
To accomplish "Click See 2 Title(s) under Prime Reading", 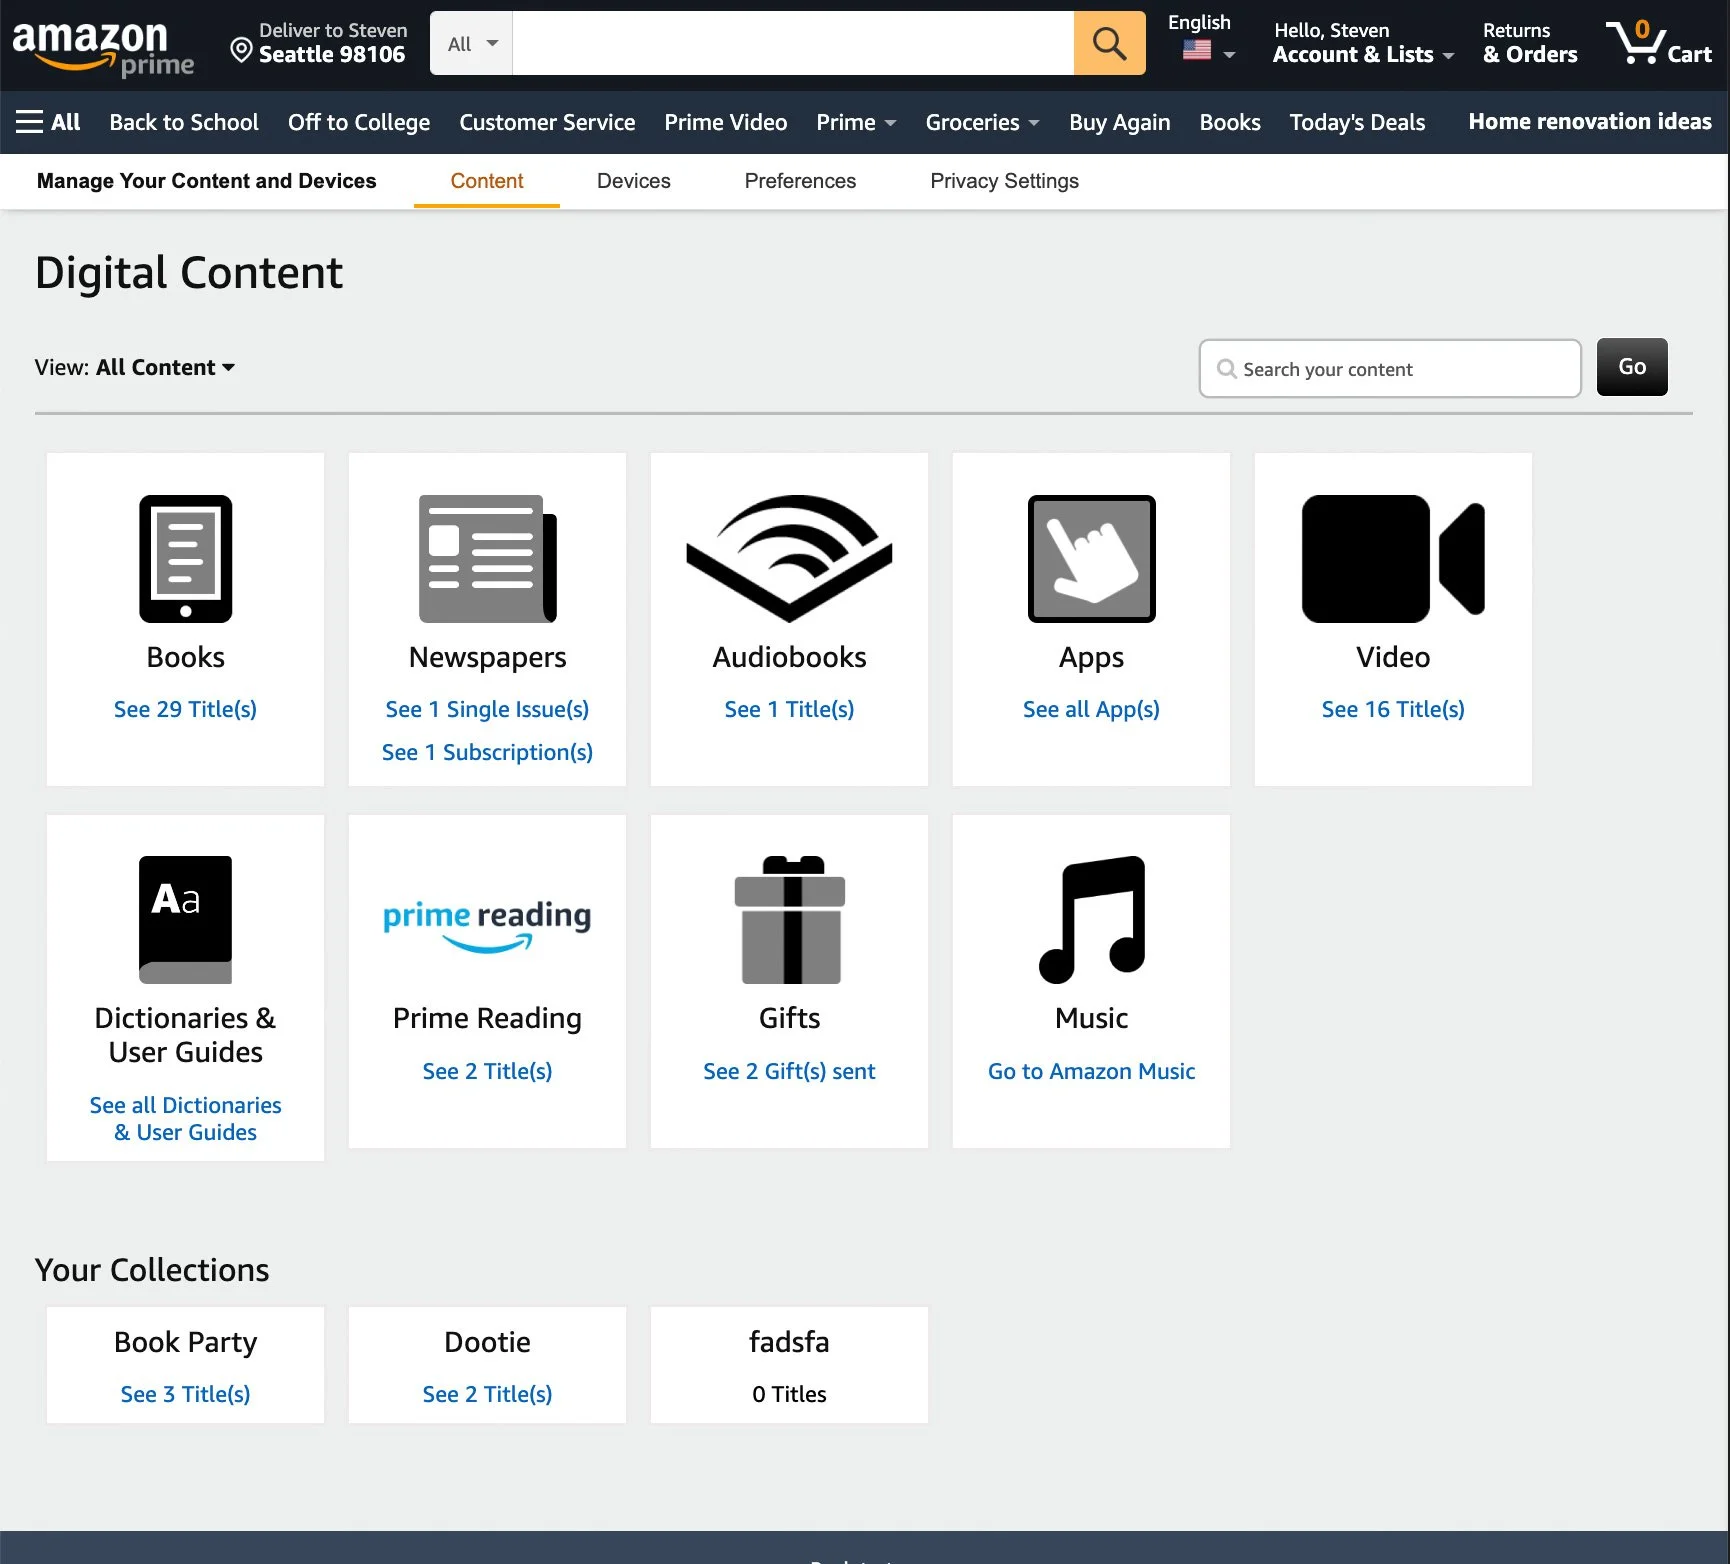I will coord(487,1071).
